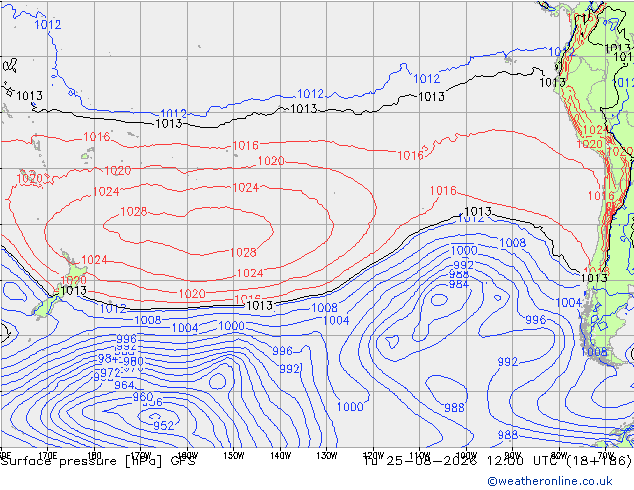Click the 1013 label beside New Zealand
This screenshot has height=490, width=634.
(x=74, y=290)
